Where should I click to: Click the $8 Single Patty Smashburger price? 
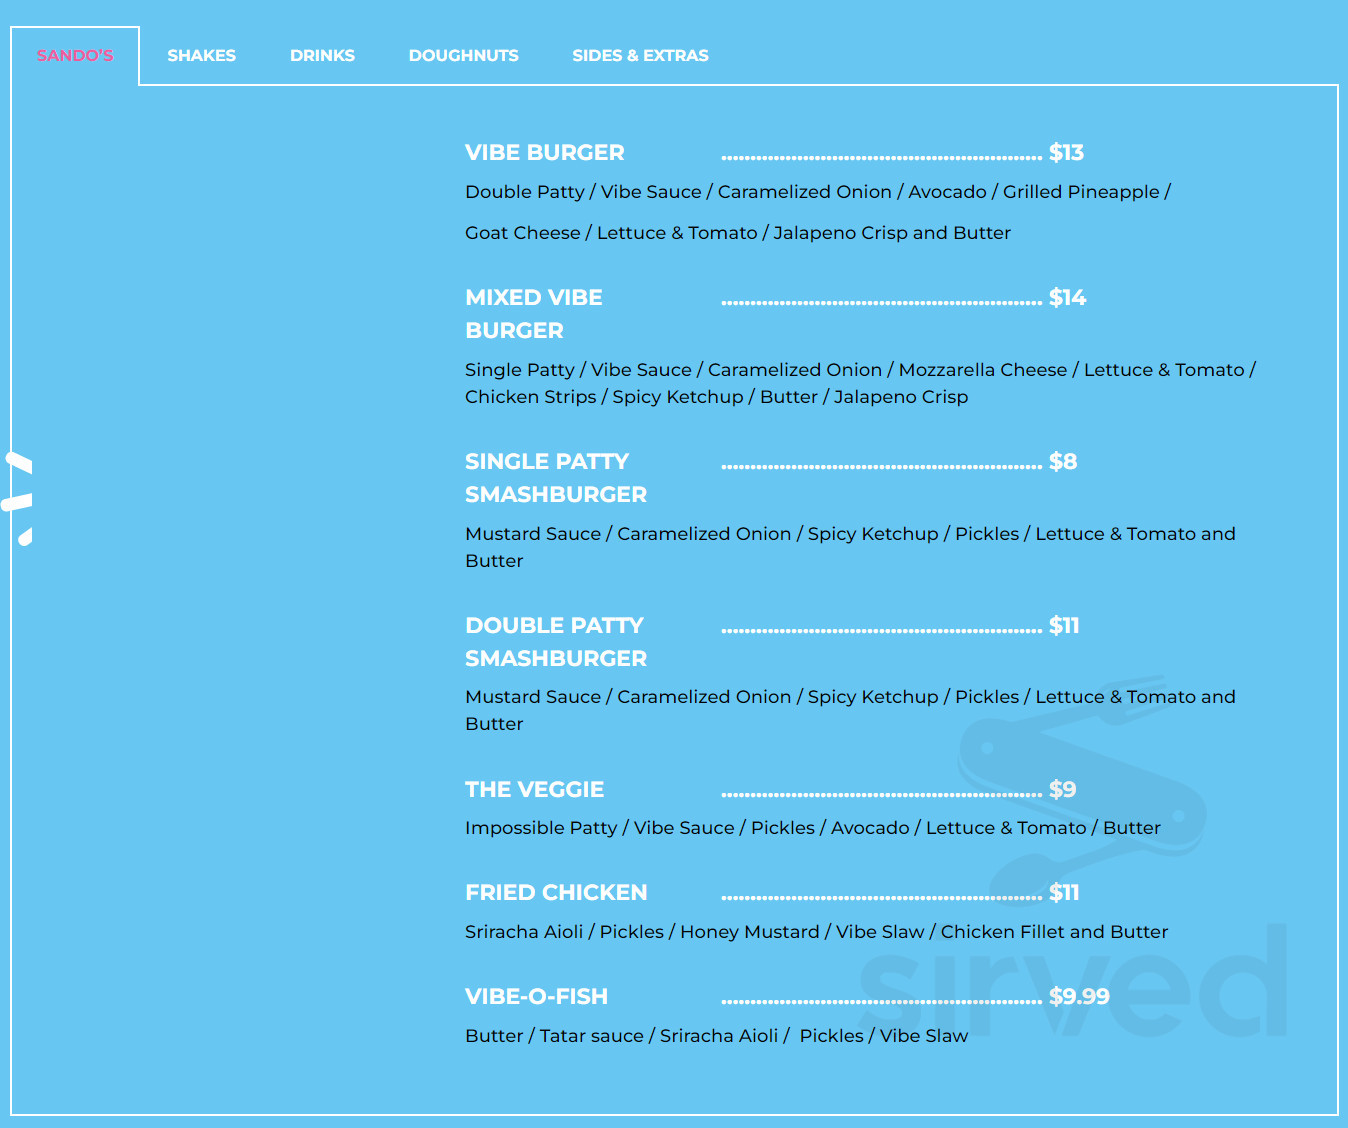point(1063,461)
